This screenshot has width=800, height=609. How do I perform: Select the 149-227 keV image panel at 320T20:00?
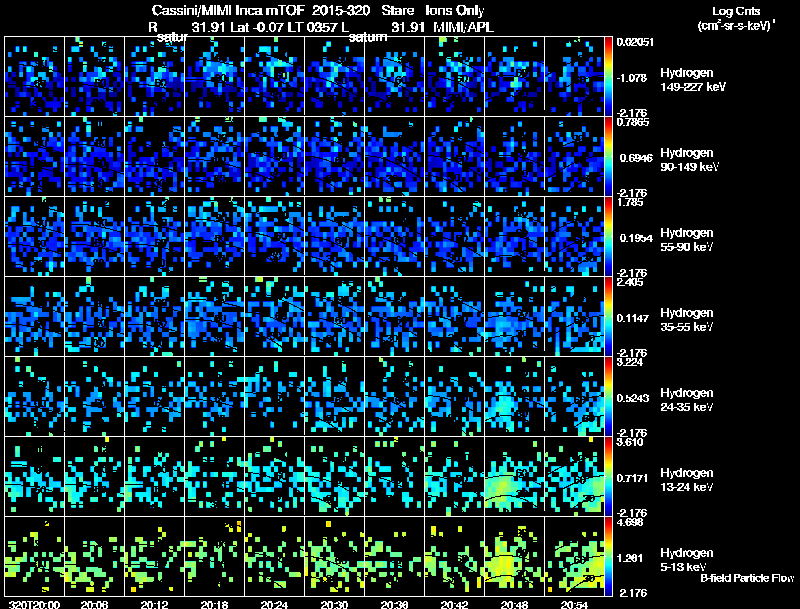[x=34, y=77]
